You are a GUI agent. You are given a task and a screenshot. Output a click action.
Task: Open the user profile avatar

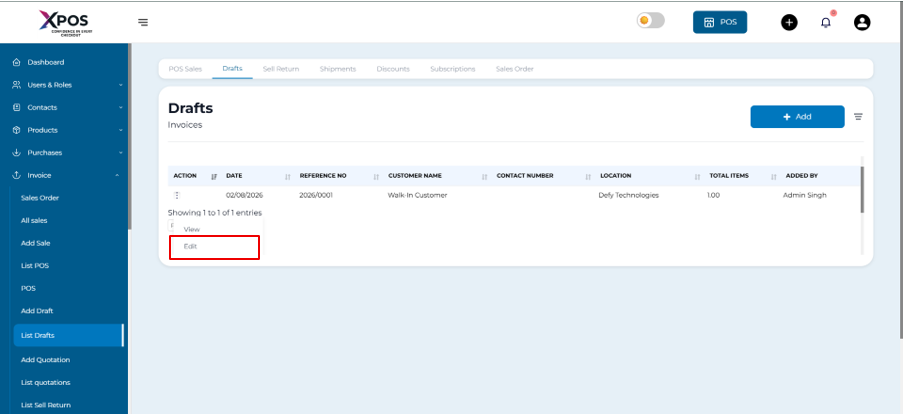click(x=862, y=22)
